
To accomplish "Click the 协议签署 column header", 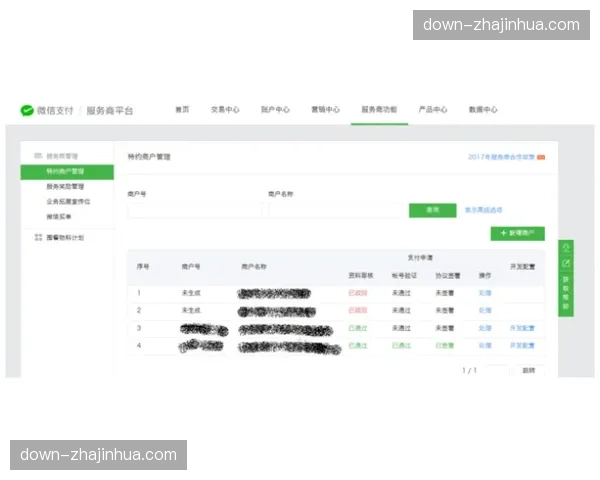I will [448, 275].
